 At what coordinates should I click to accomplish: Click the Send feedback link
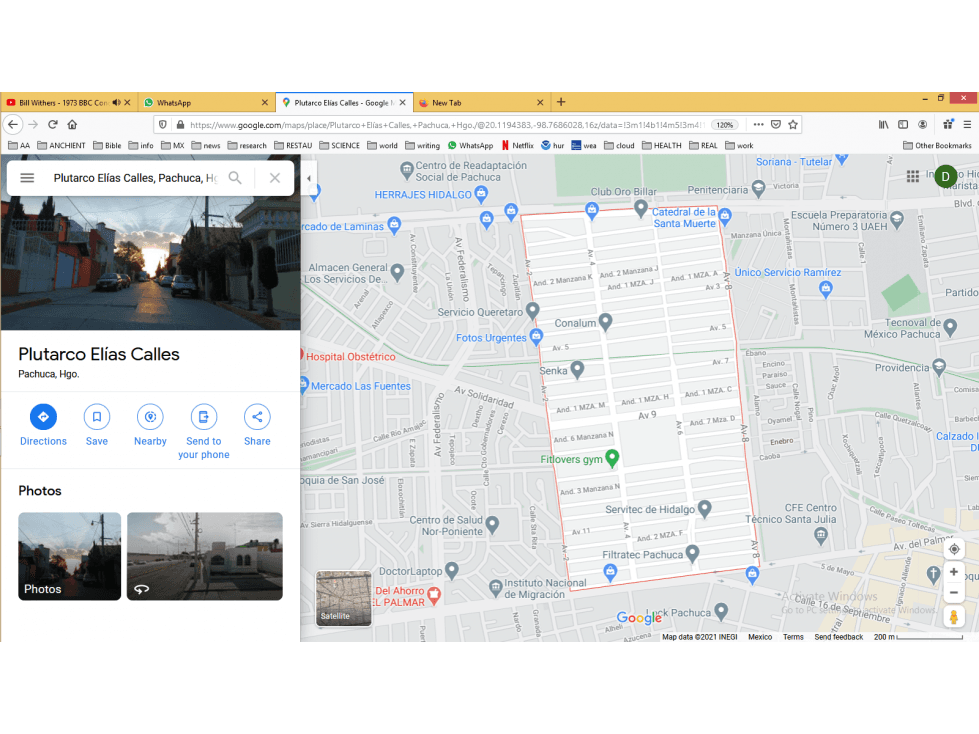point(839,637)
